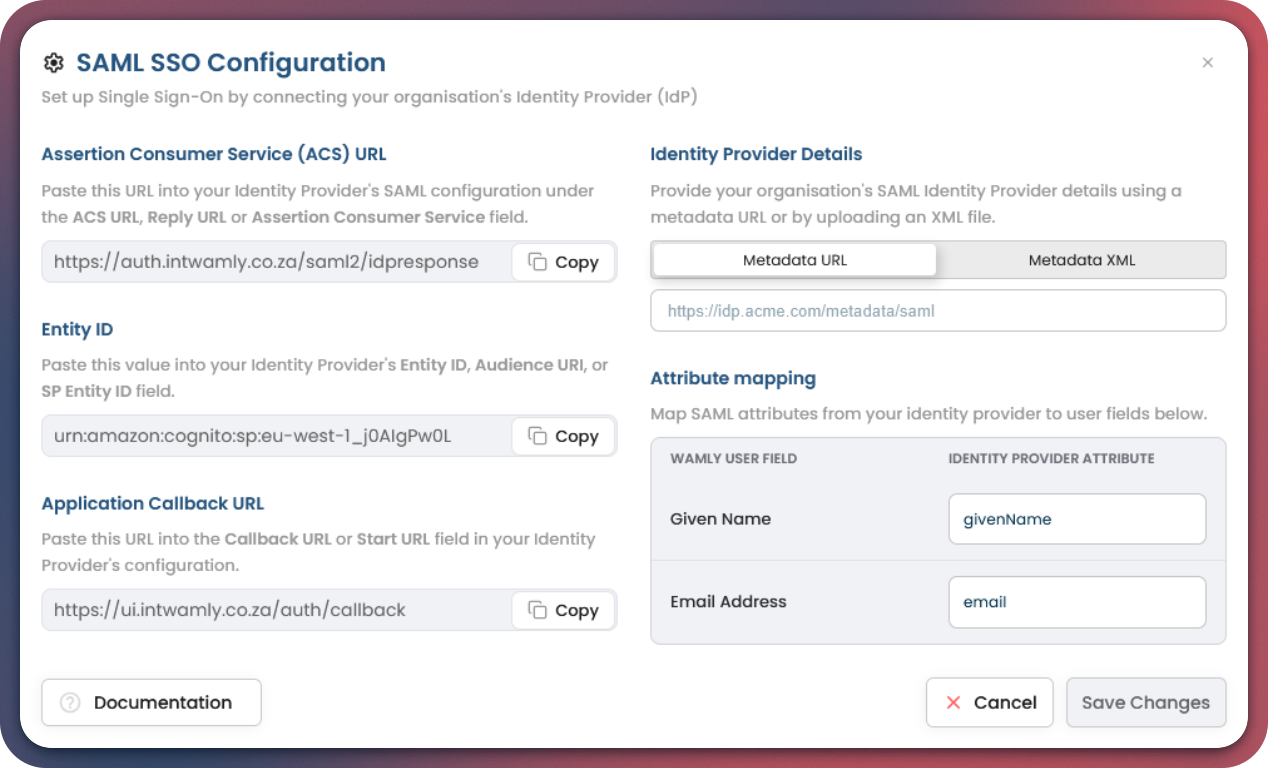Copy the Entity ID value
This screenshot has height=768, width=1268.
pyautogui.click(x=563, y=436)
